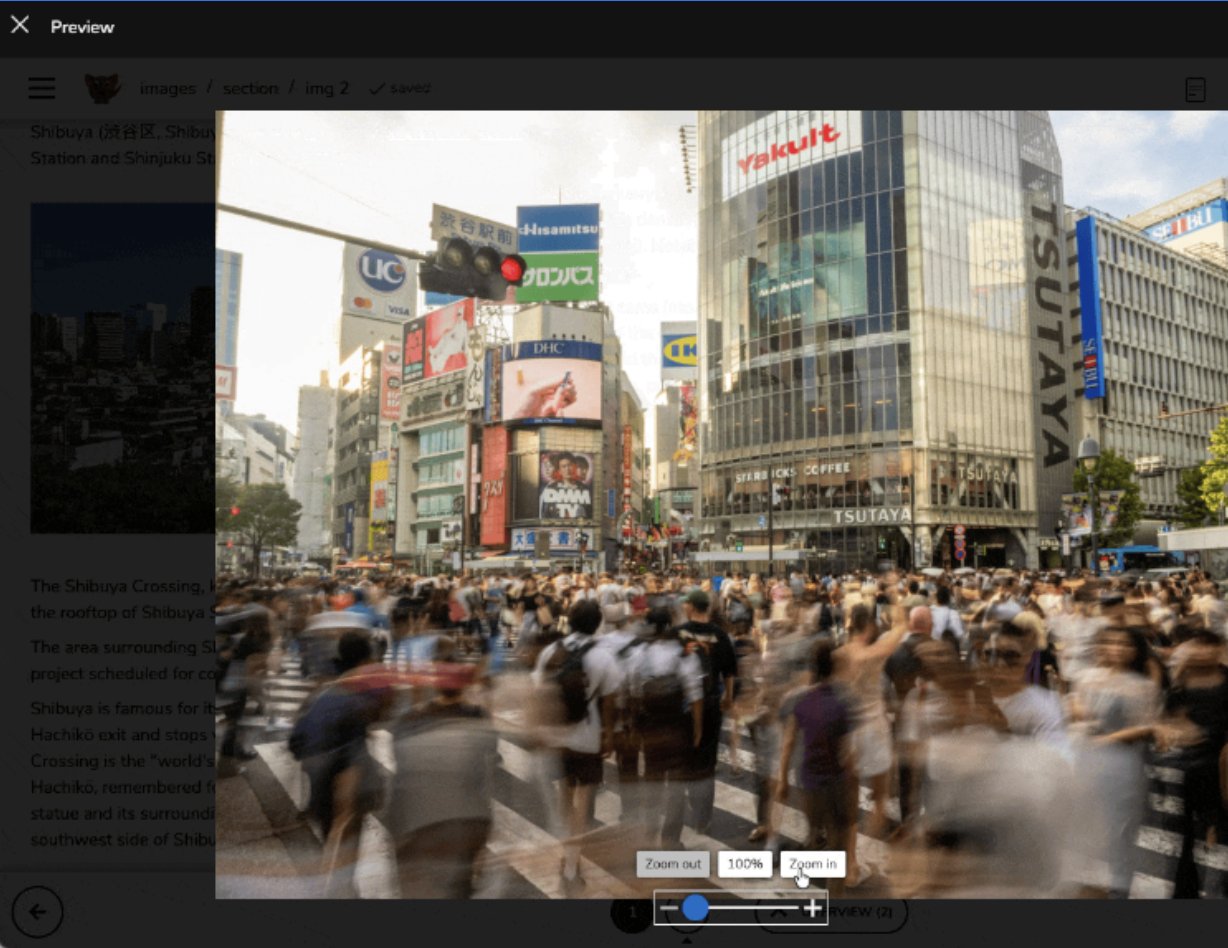Close the Preview with the X icon

[20, 25]
